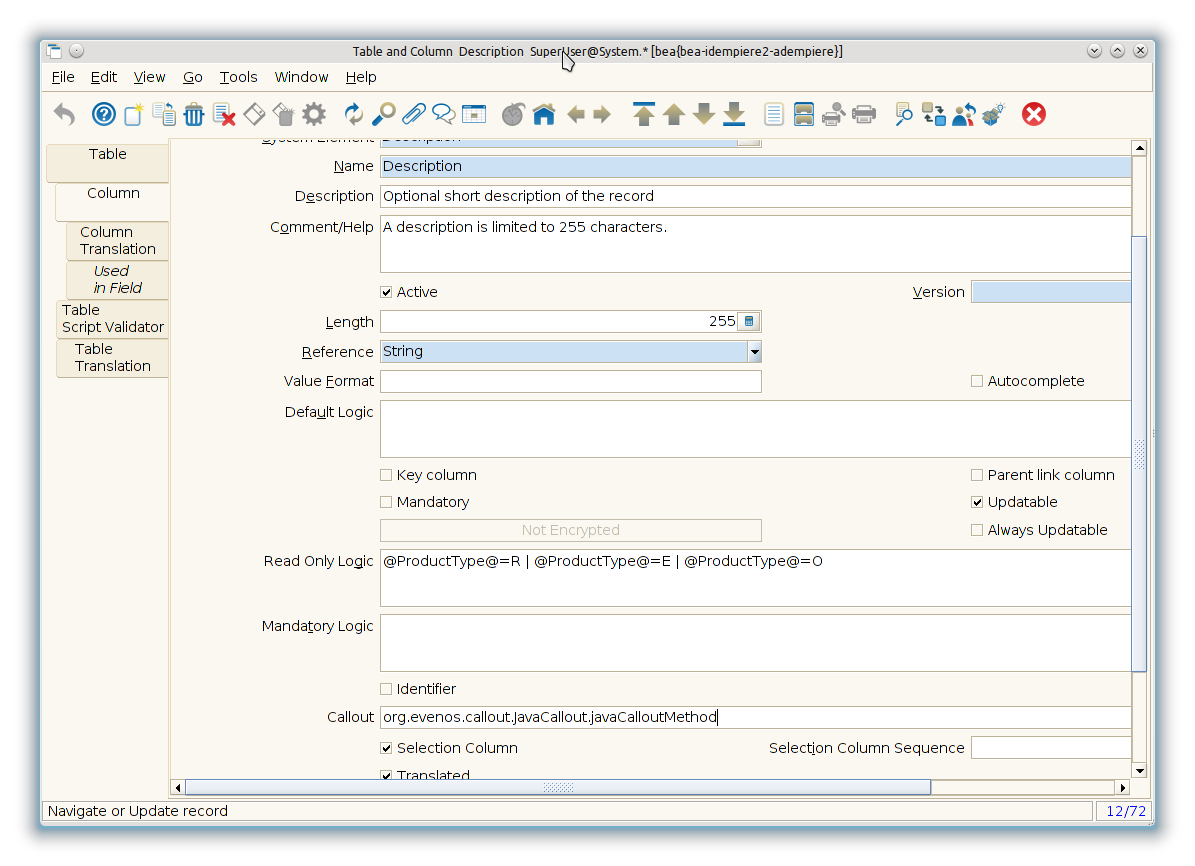Click the scroll-down arrow of vertical scrollbar
The height and width of the screenshot is (866, 1195).
point(1138,770)
